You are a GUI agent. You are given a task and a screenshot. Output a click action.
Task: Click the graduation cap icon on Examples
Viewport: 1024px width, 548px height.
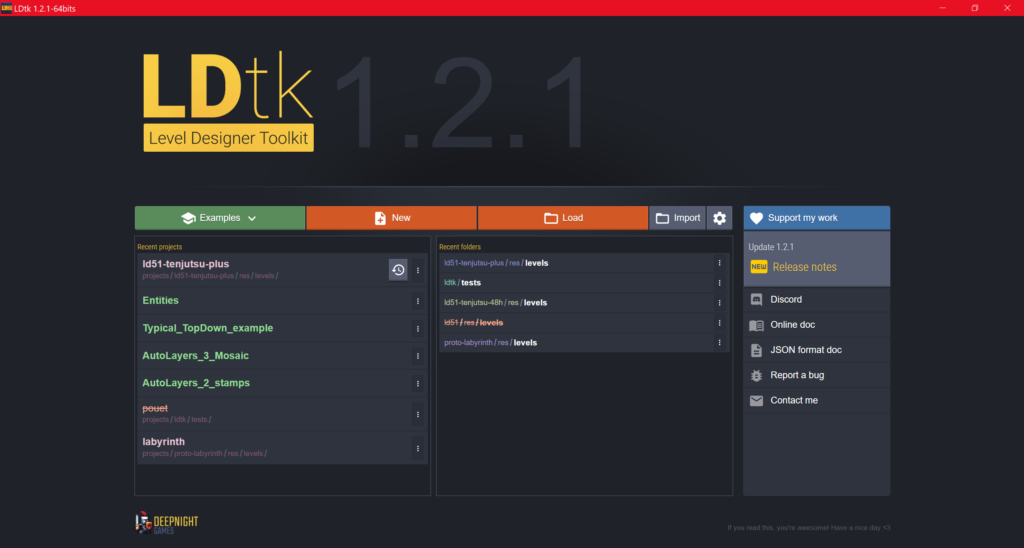(188, 218)
